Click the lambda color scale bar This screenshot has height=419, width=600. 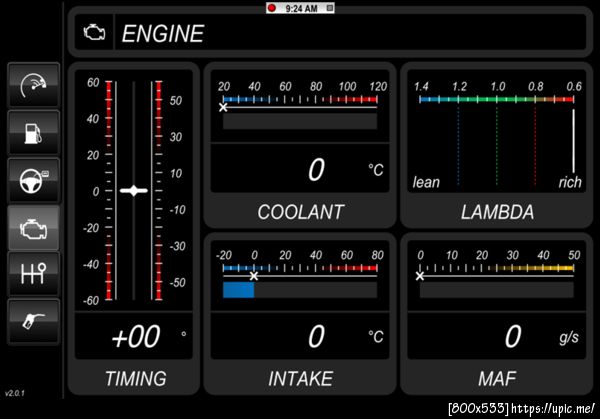497,99
